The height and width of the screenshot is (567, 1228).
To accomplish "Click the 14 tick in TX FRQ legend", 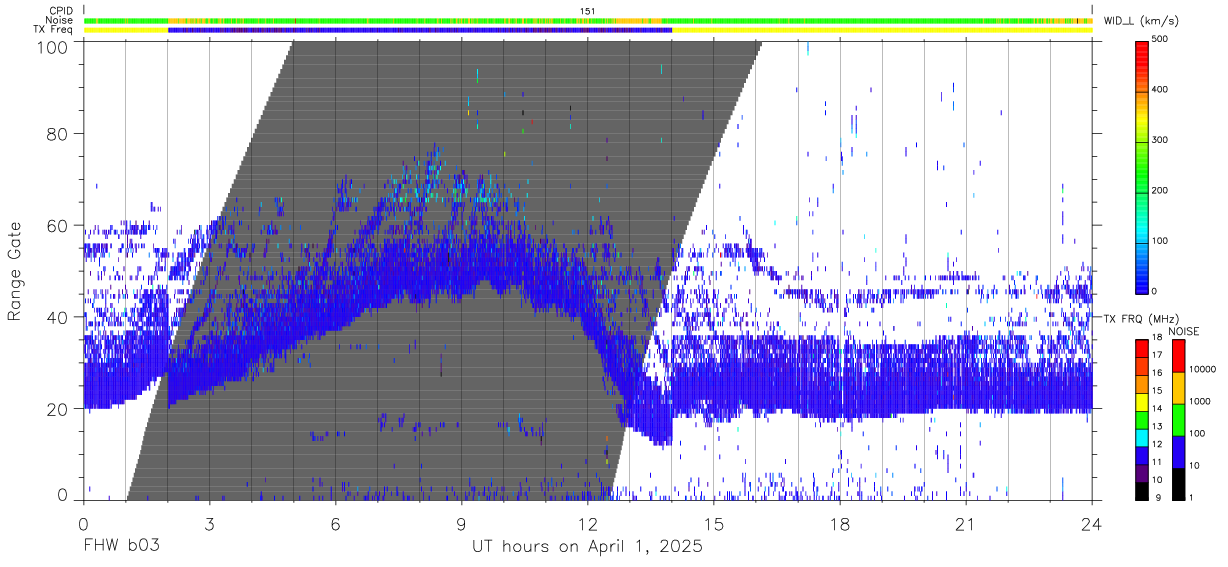I will 1158,408.
